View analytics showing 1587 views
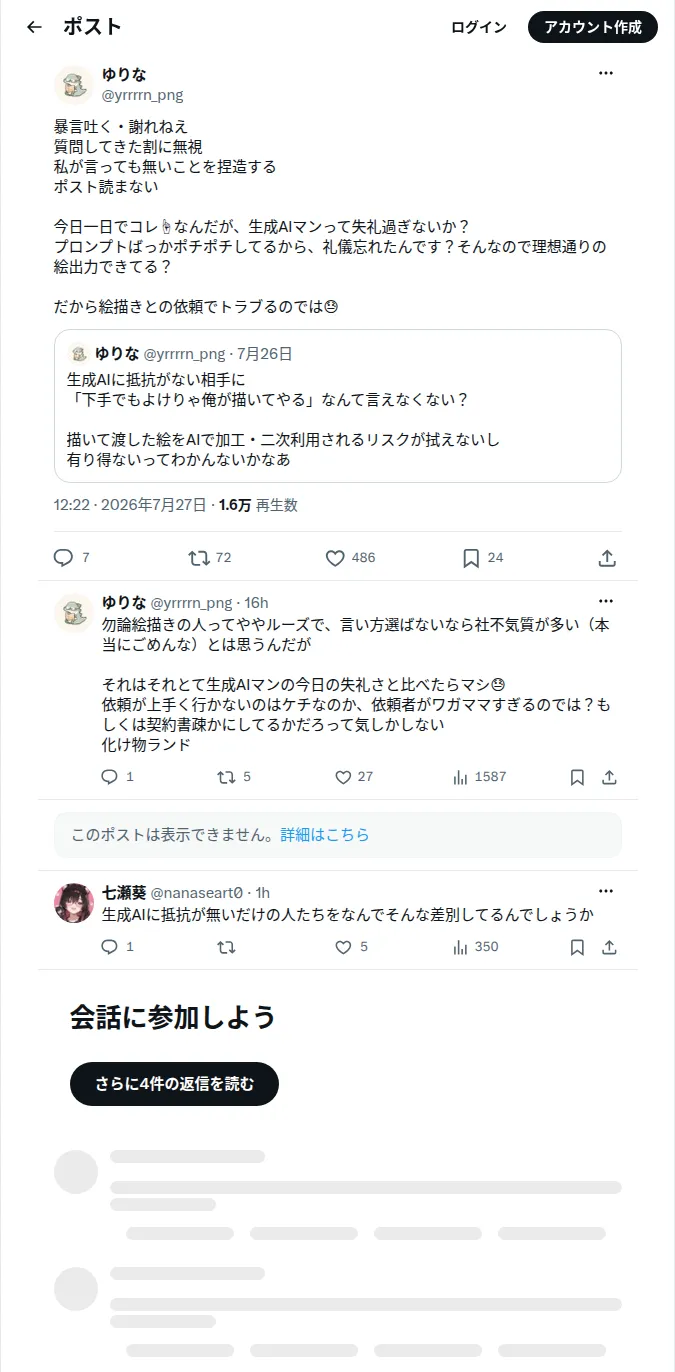Screen dimensions: 675x1372 (x=479, y=777)
